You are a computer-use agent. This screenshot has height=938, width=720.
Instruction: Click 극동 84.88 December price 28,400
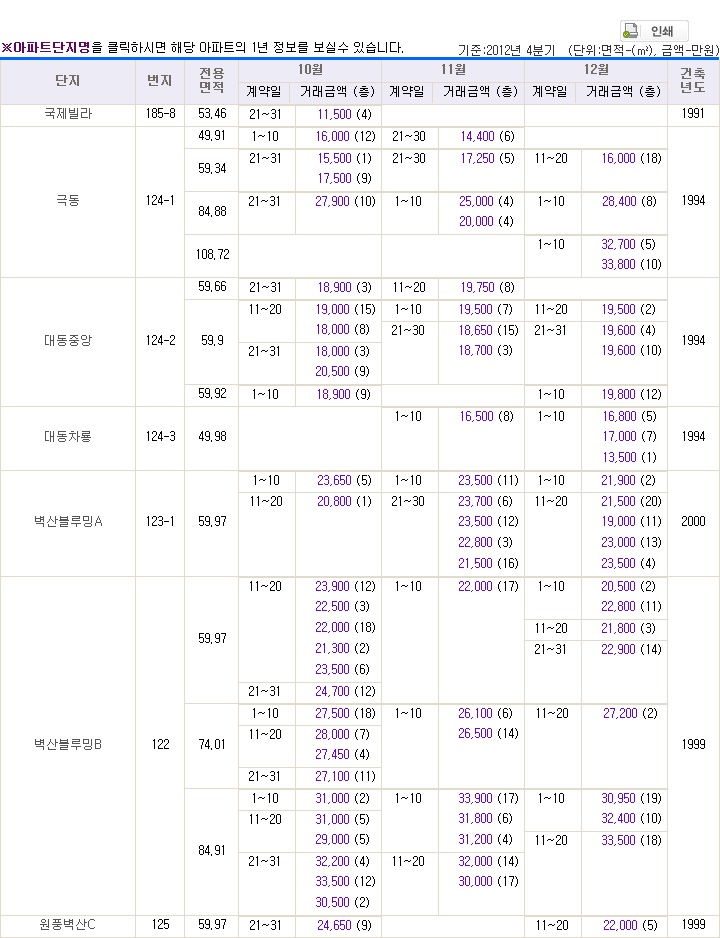coord(620,202)
